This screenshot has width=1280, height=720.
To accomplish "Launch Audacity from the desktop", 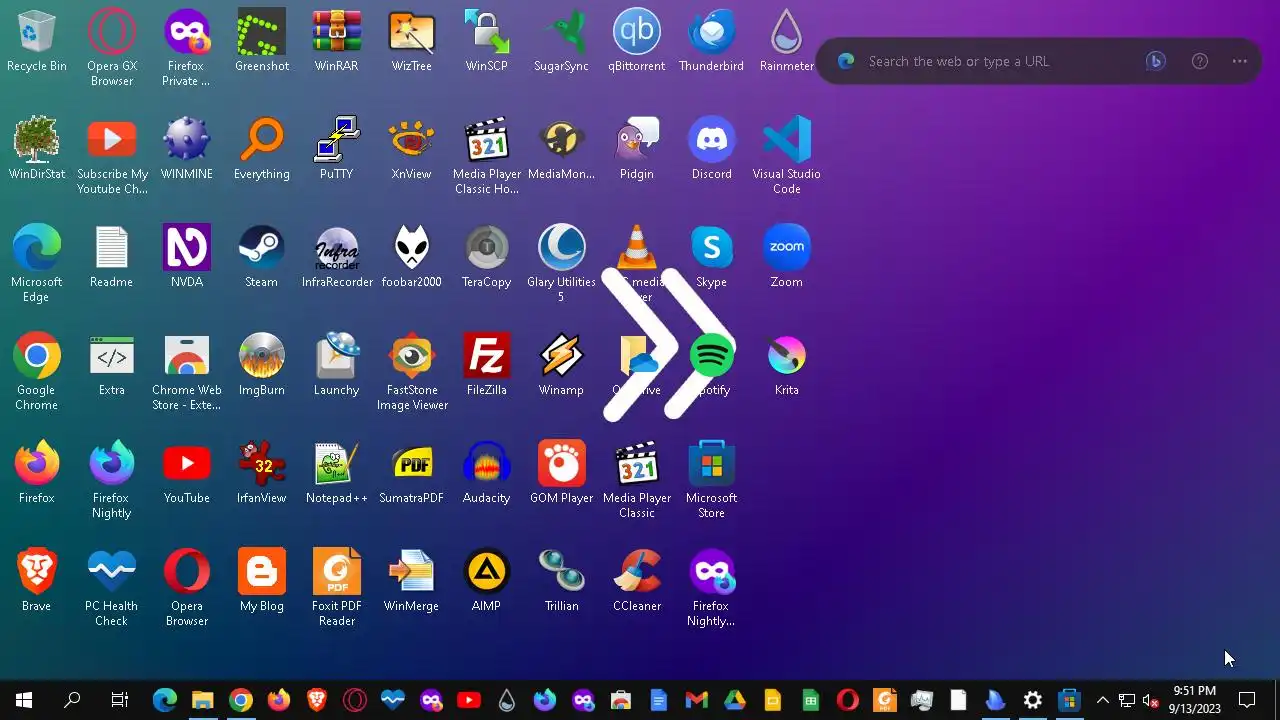I will coord(486,474).
